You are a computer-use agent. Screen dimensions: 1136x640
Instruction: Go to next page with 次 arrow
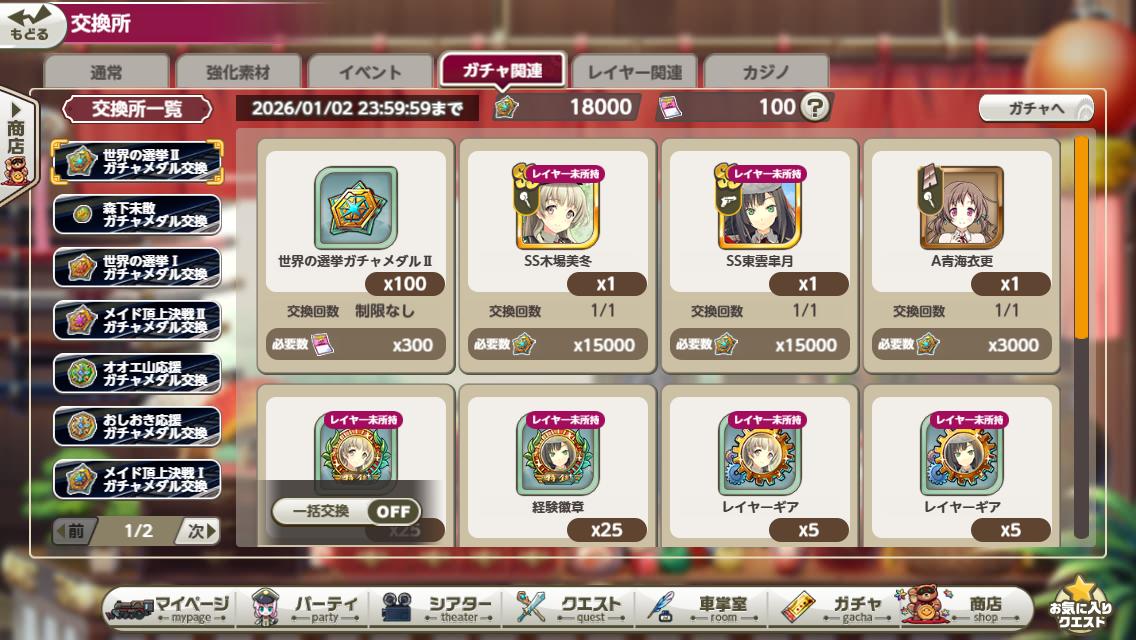(199, 531)
